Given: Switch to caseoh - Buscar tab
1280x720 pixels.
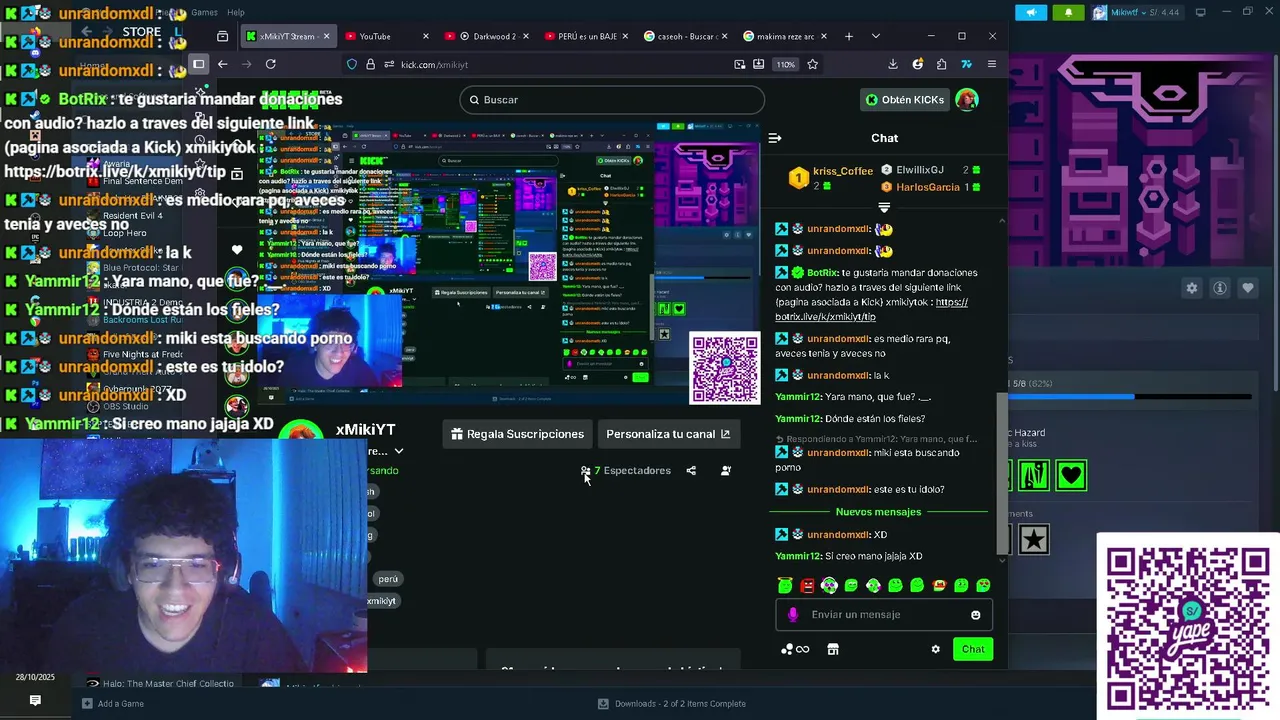Looking at the screenshot, I should (x=685, y=36).
